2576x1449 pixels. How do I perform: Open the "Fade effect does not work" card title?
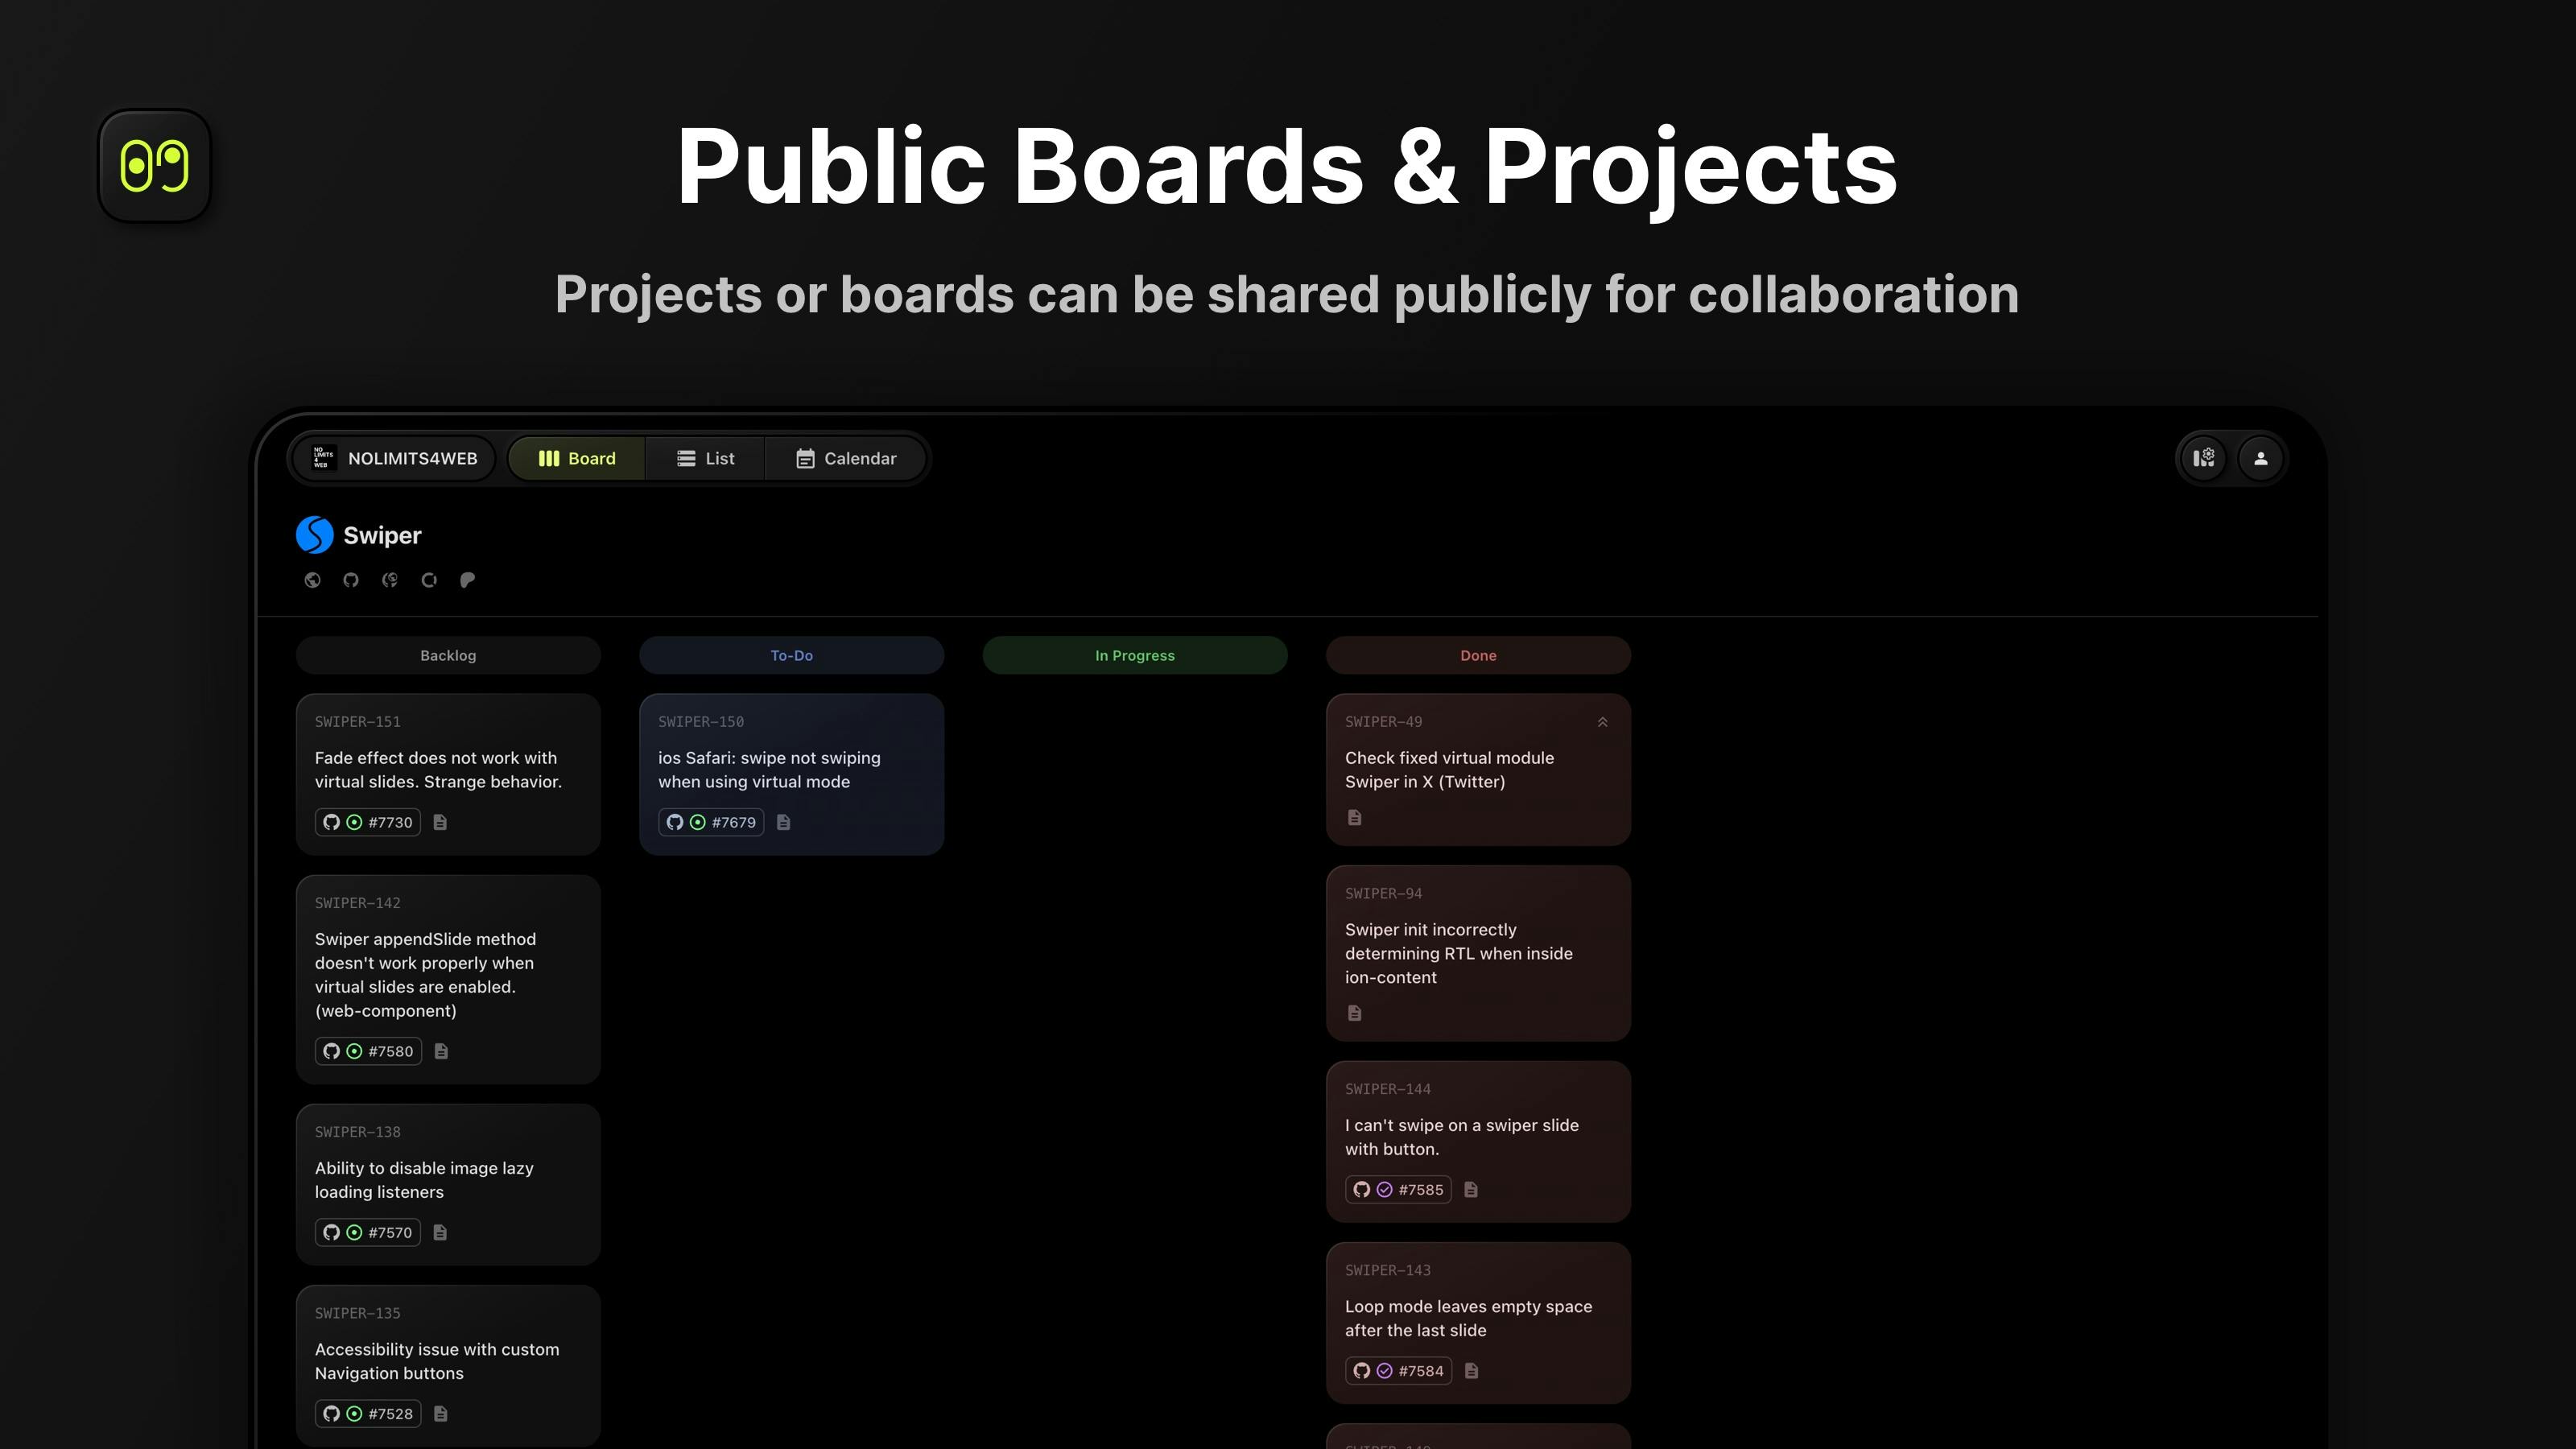pyautogui.click(x=438, y=770)
